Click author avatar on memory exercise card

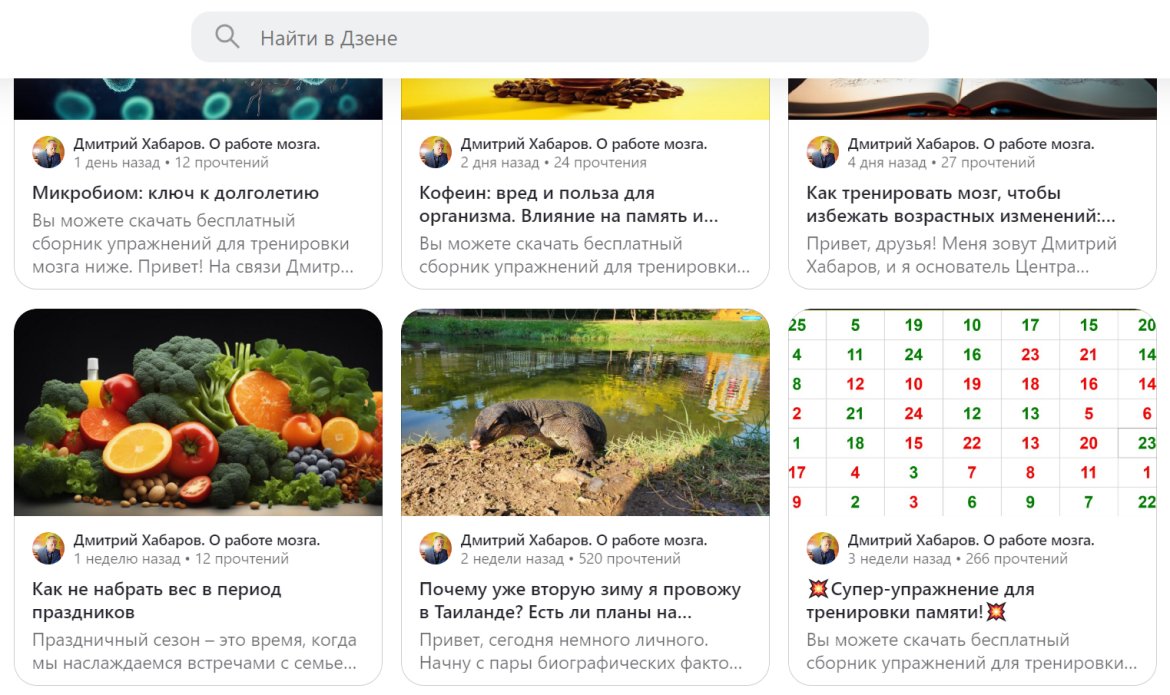[x=823, y=549]
